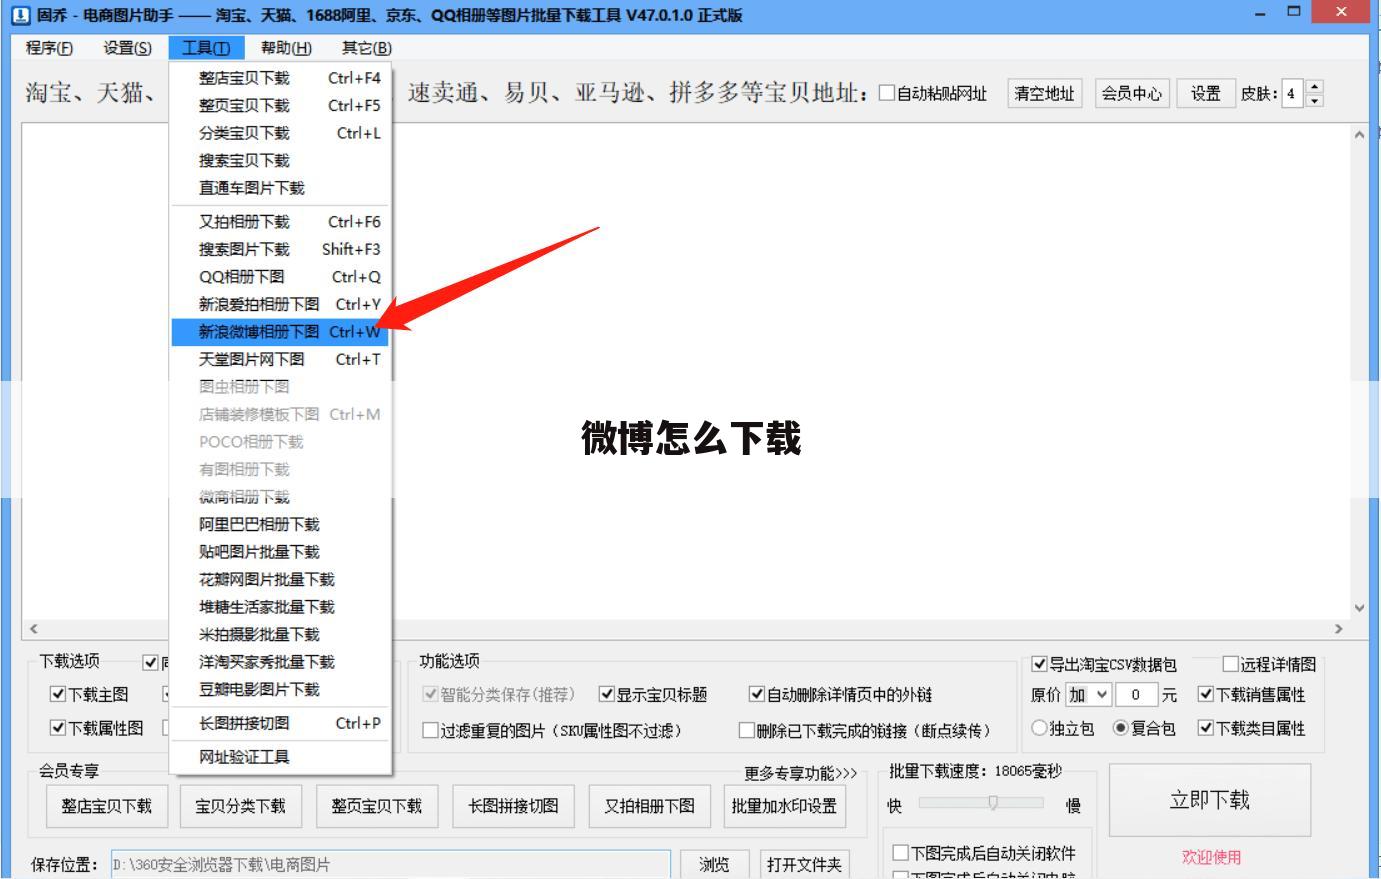Viewport: 1381px width, 879px height.
Task: Choose 堆糖生活家批量下载 from the menu
Action: 280,607
